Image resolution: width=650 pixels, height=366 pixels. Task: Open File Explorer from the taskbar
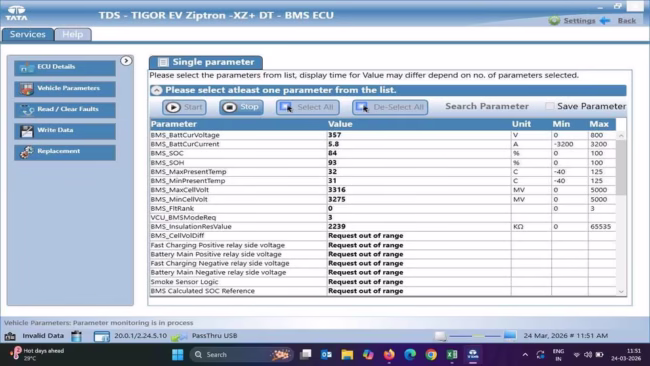[x=347, y=355]
